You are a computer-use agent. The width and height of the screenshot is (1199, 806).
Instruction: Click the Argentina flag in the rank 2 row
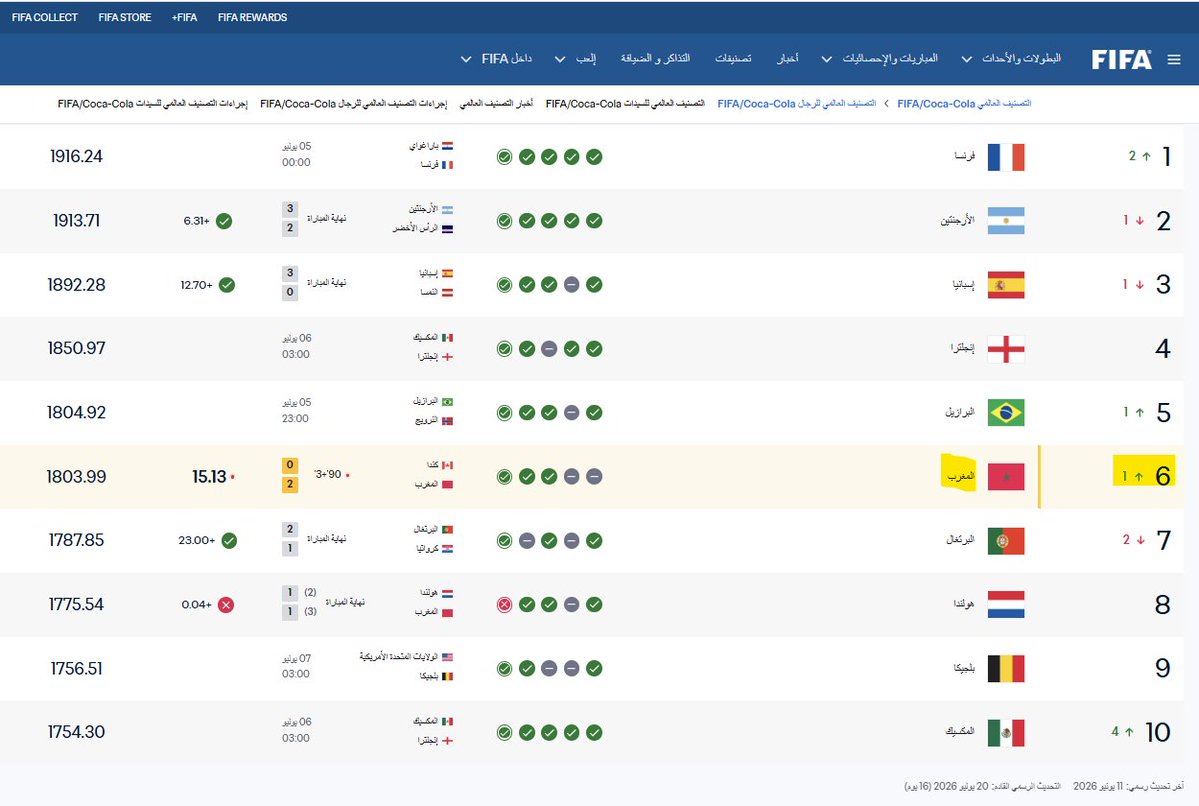click(1006, 221)
